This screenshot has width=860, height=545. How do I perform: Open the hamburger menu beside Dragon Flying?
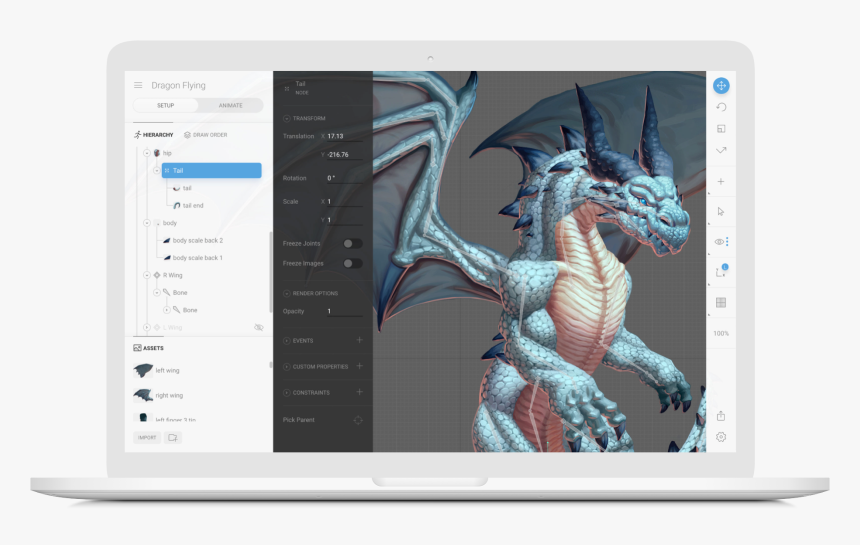click(138, 85)
